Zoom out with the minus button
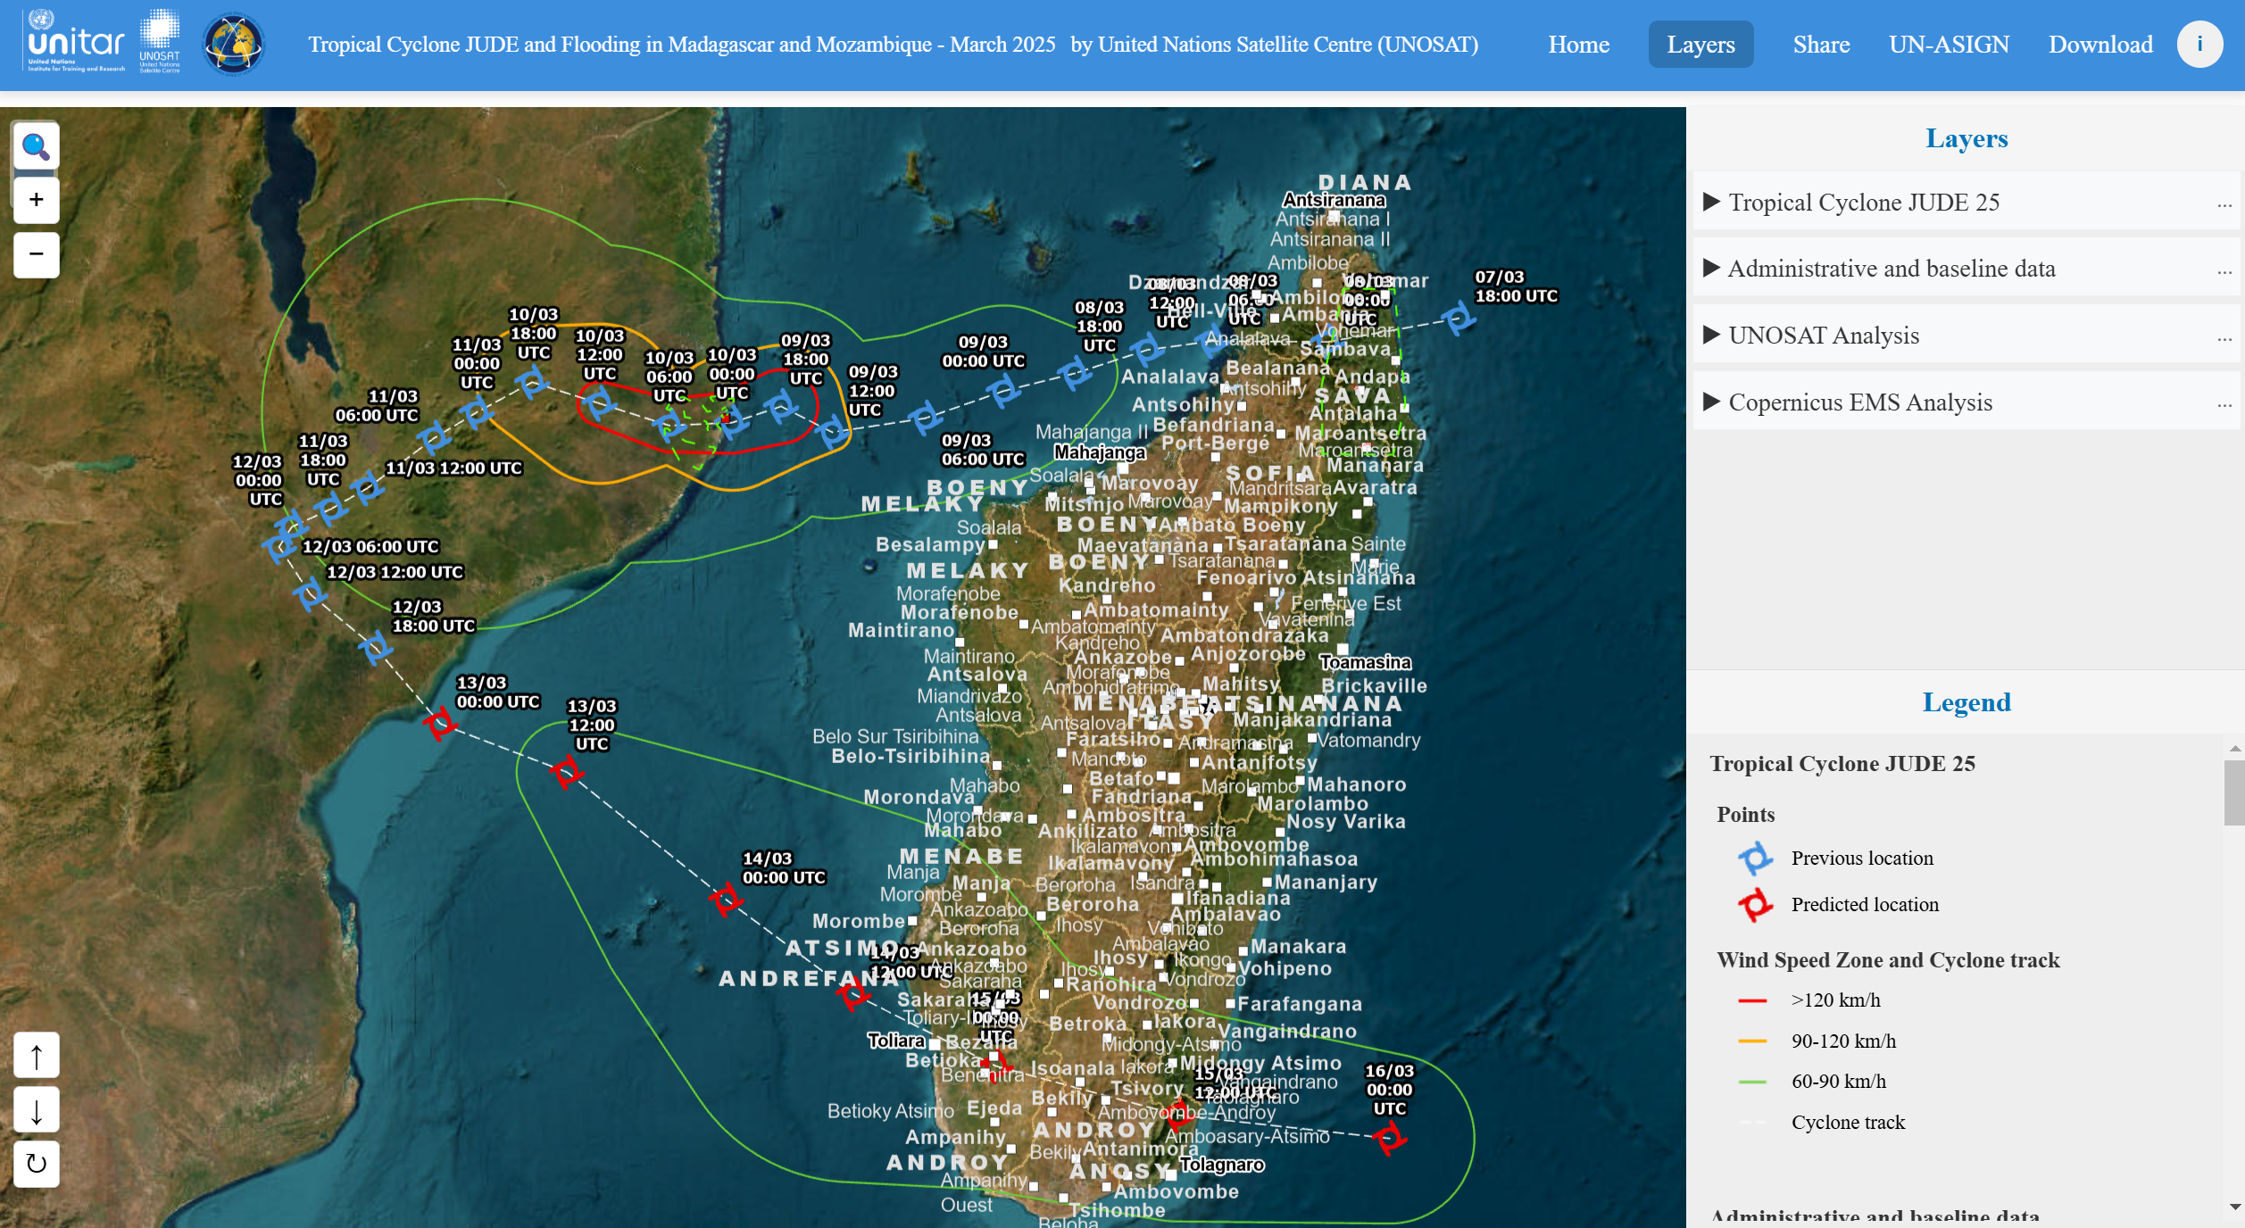The image size is (2245, 1228). coord(36,254)
